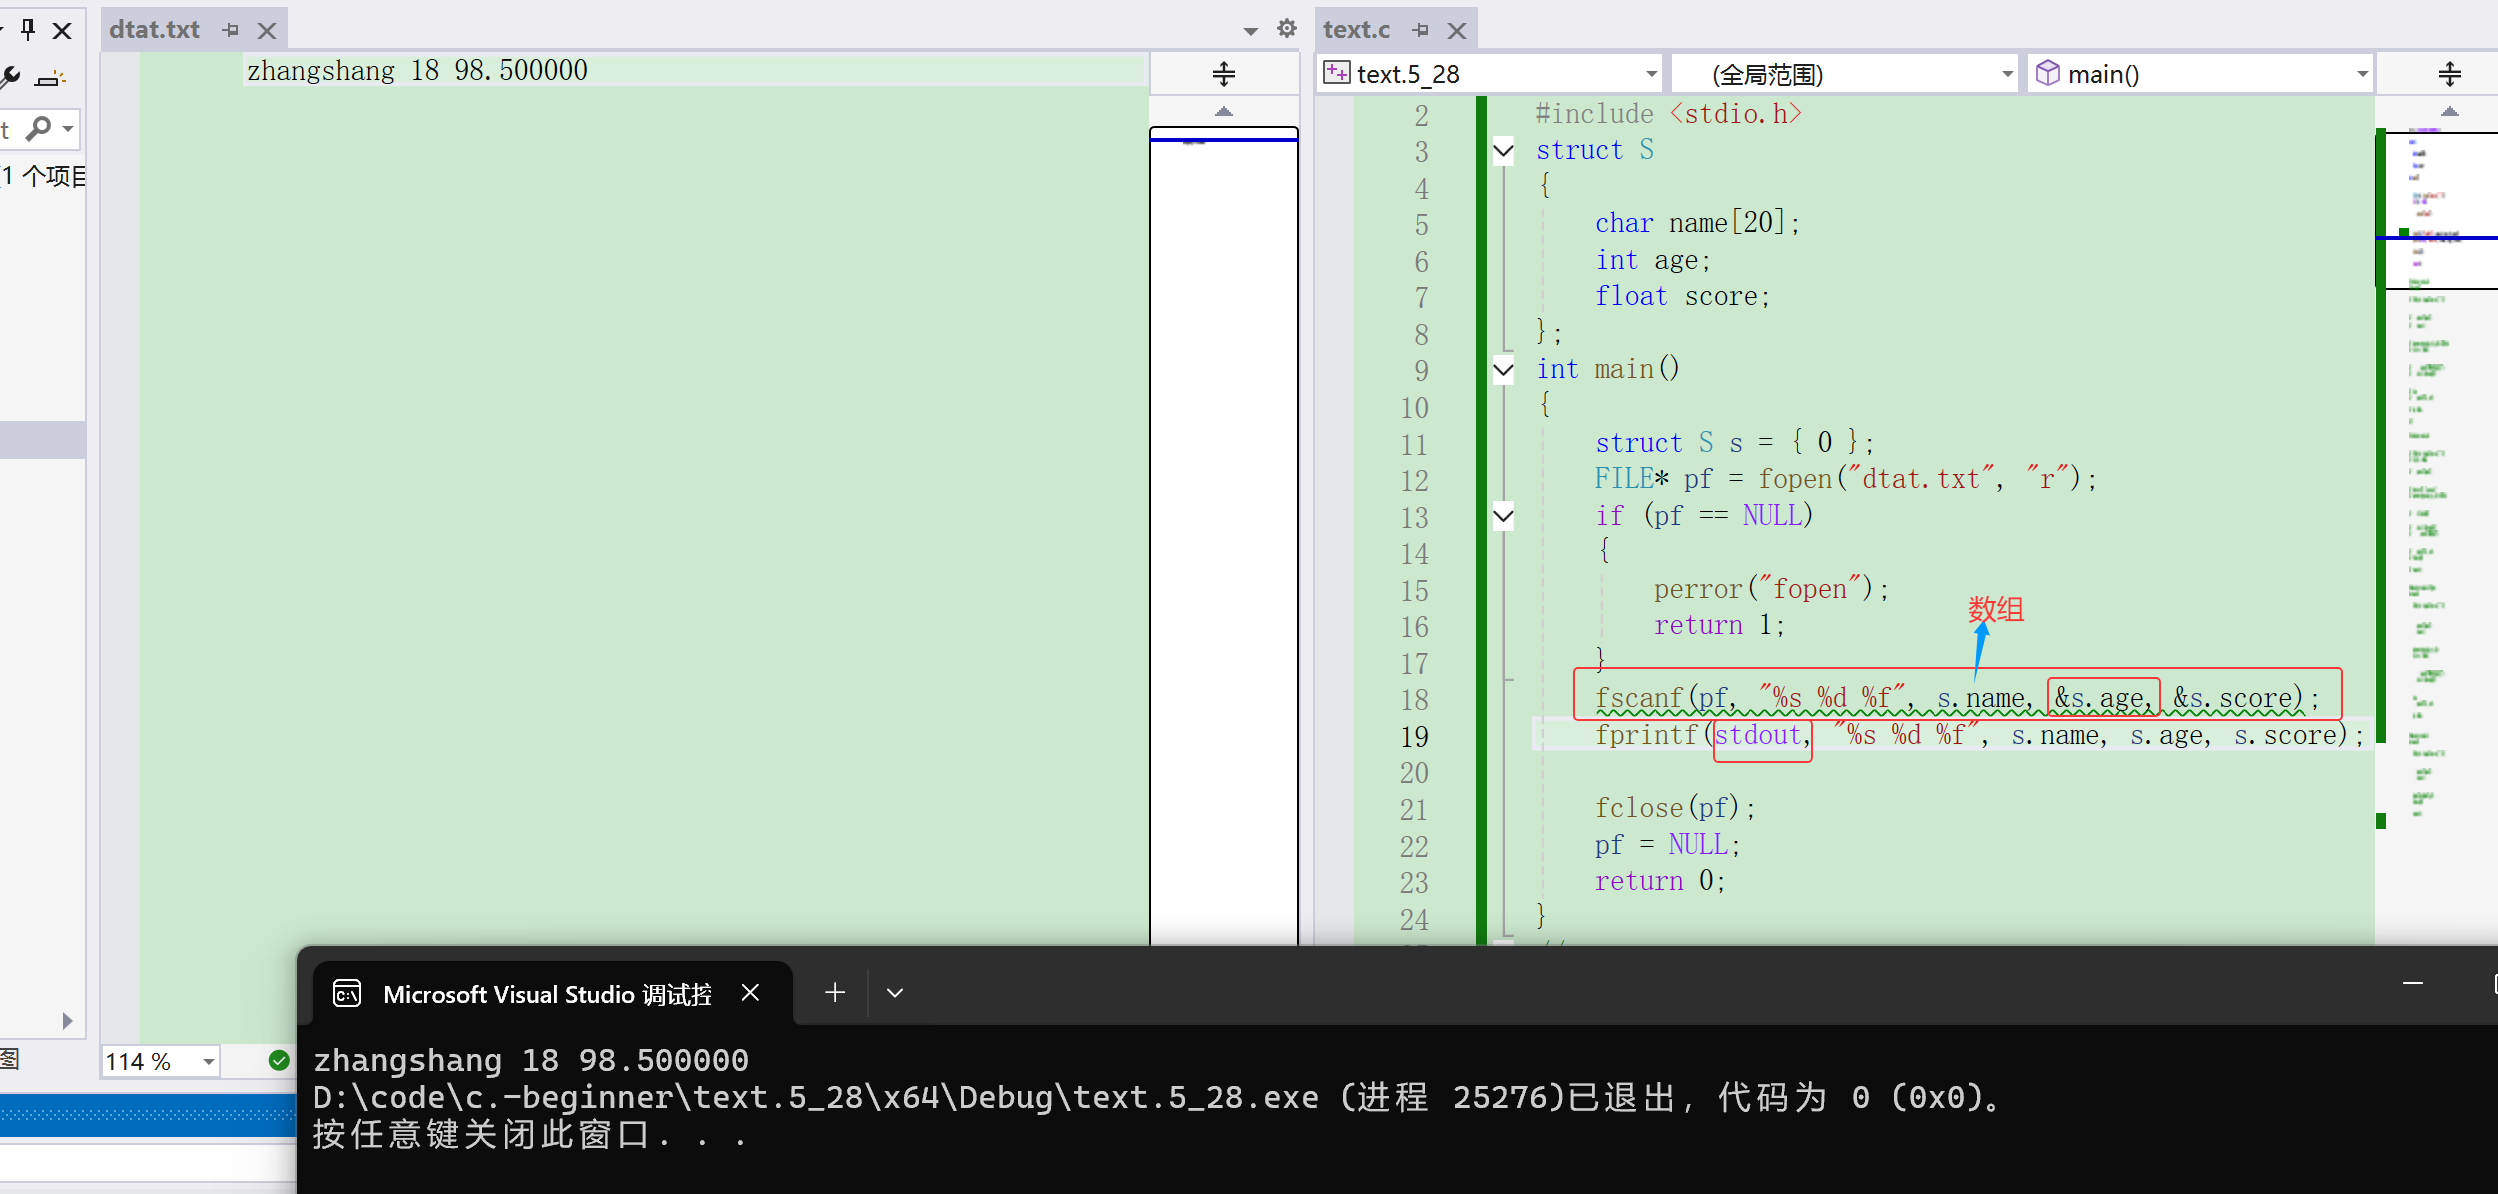Open the text.5_28 project dropdown
This screenshot has height=1194, width=2498.
(x=1651, y=74)
